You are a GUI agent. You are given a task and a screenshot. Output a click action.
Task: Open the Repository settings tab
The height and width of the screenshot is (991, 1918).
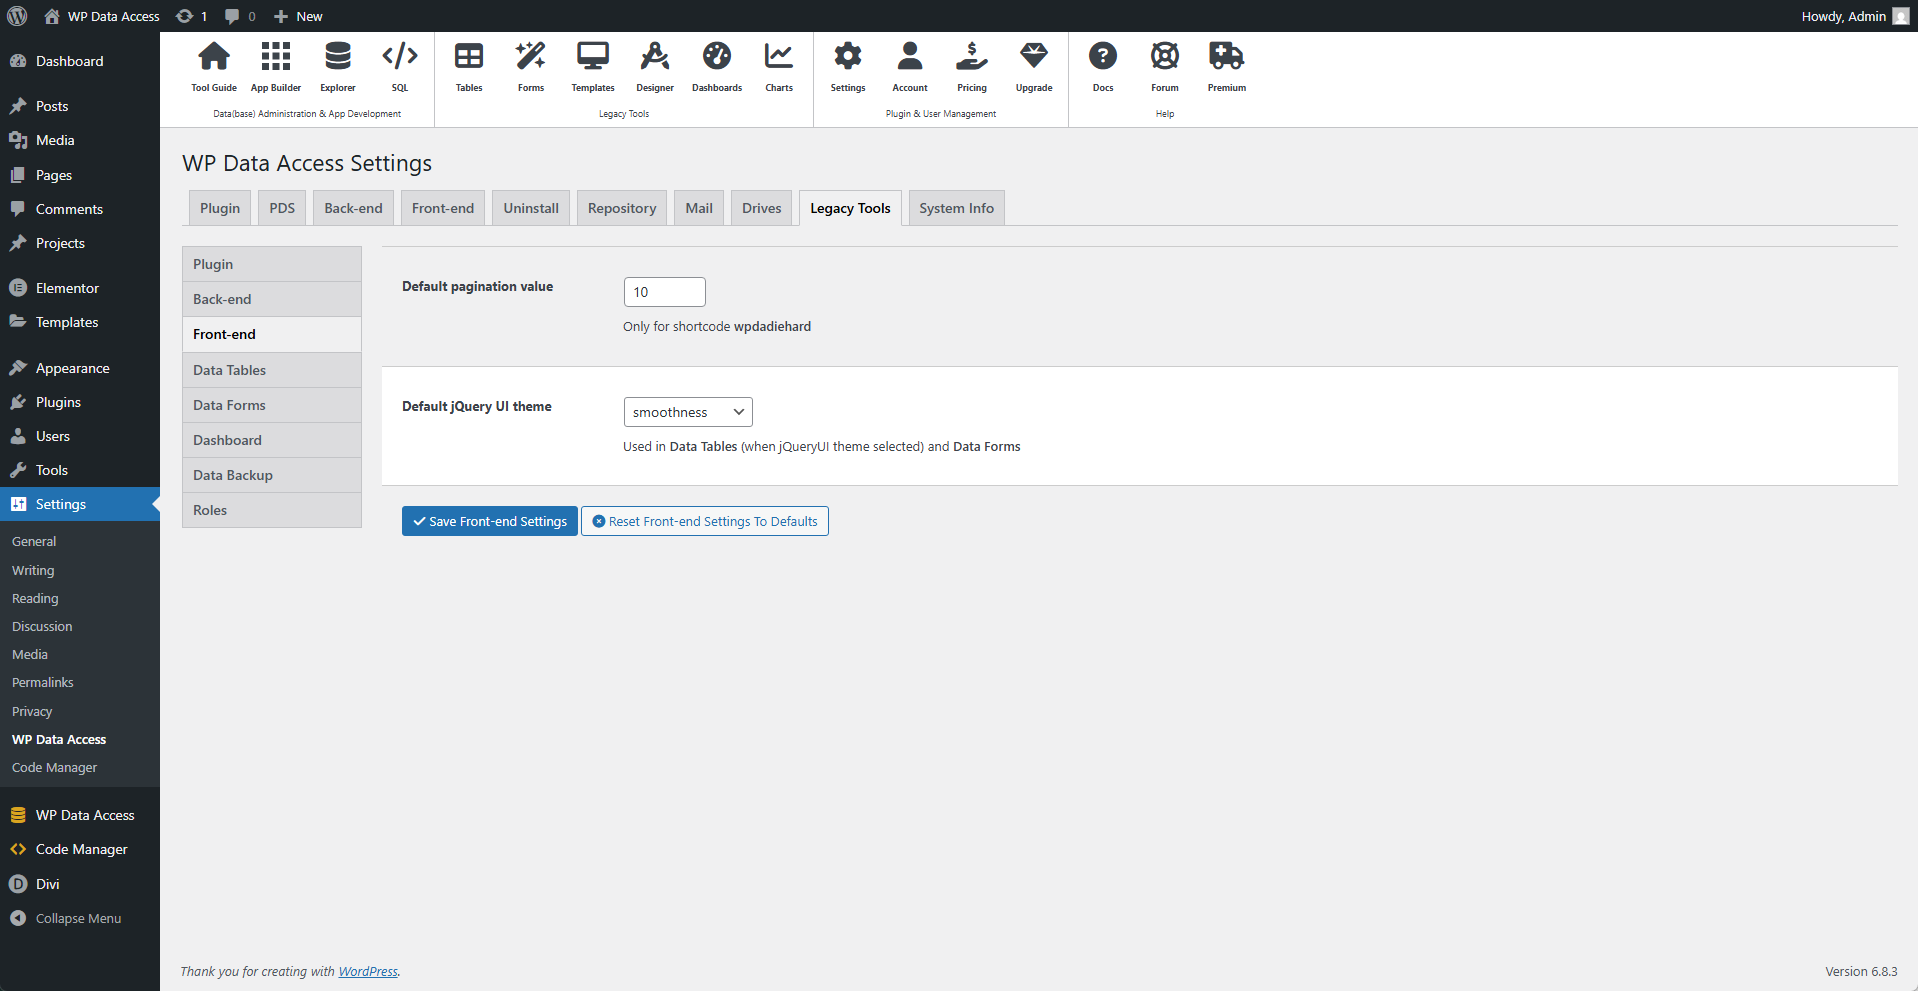[x=621, y=207]
